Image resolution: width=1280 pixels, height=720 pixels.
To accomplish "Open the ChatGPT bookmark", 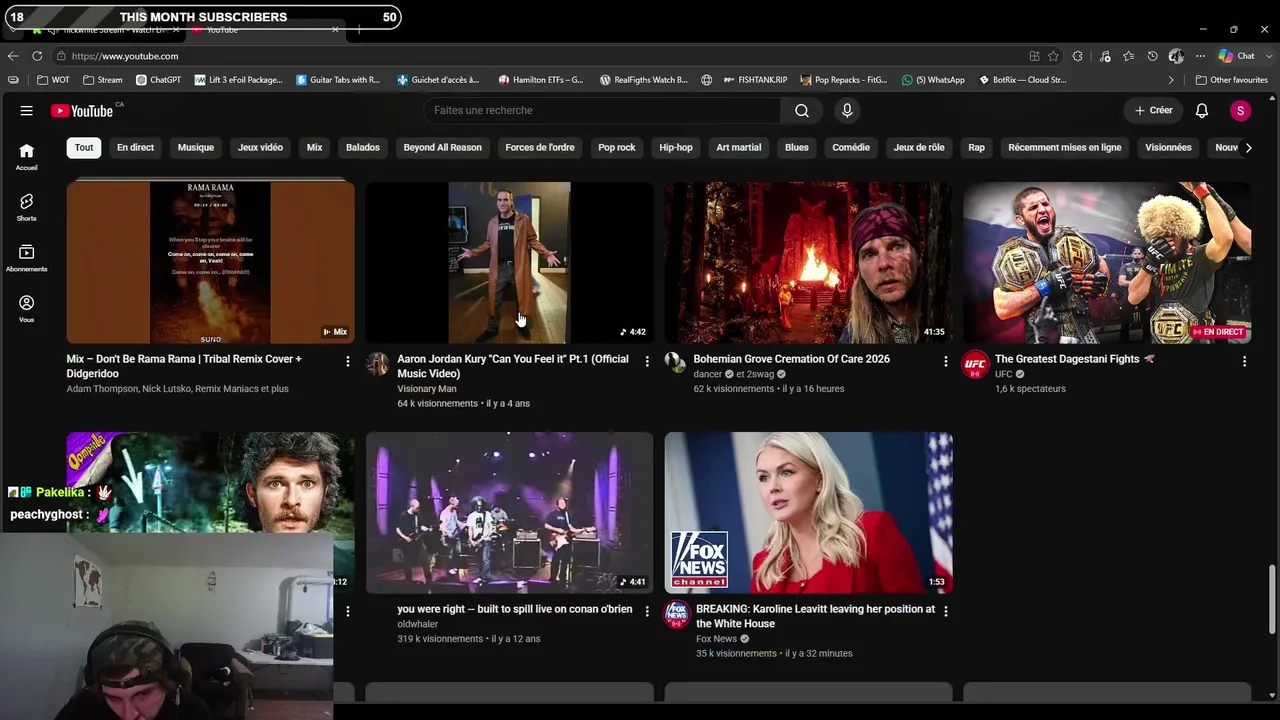I will click(x=158, y=80).
